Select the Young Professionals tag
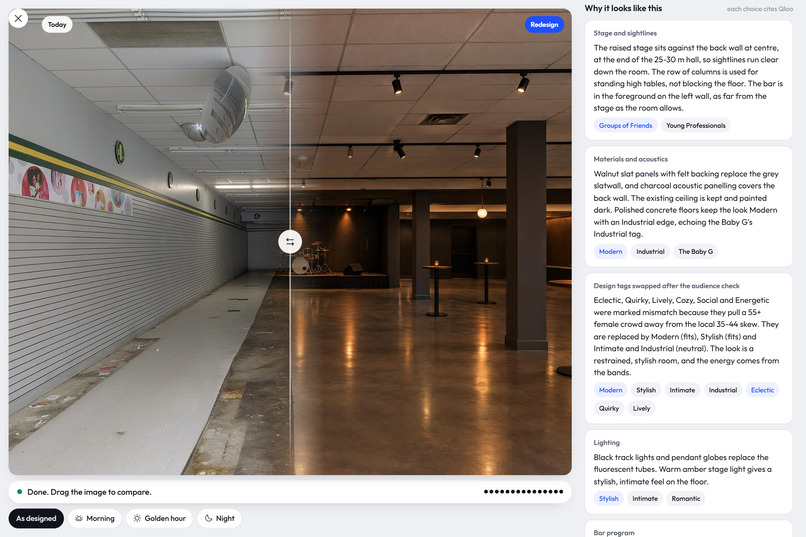 [x=695, y=125]
